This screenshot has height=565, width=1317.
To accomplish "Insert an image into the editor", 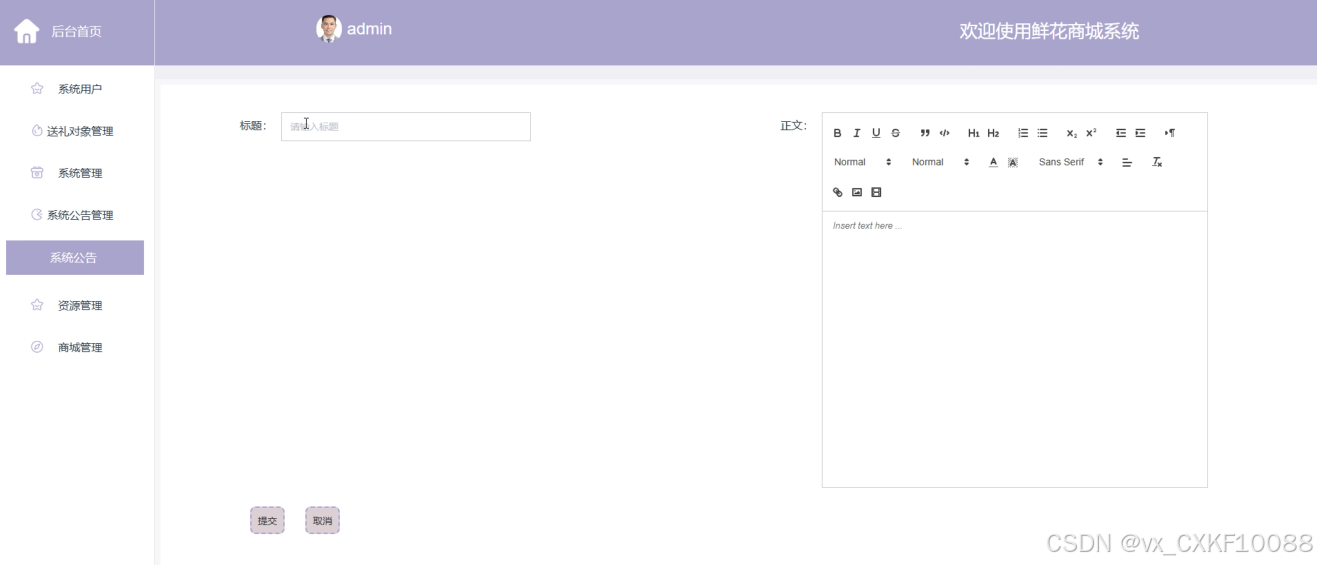I will [x=857, y=192].
